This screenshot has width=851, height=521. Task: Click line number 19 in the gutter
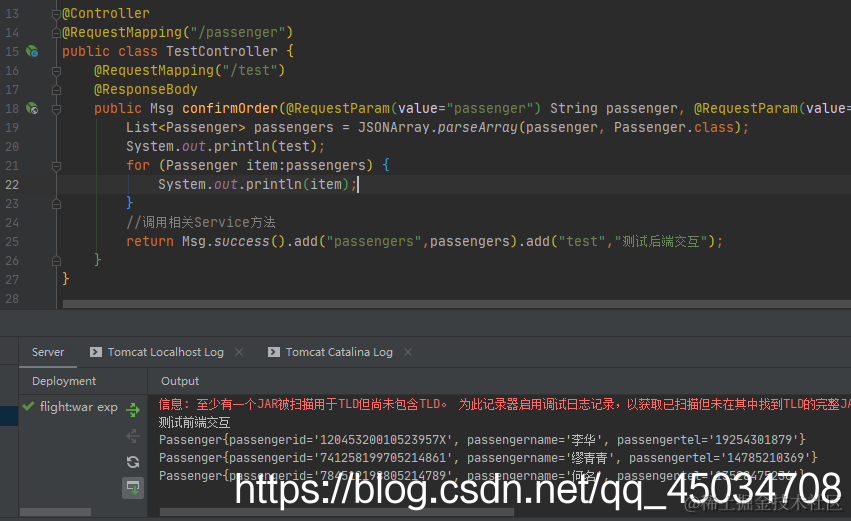click(12, 128)
